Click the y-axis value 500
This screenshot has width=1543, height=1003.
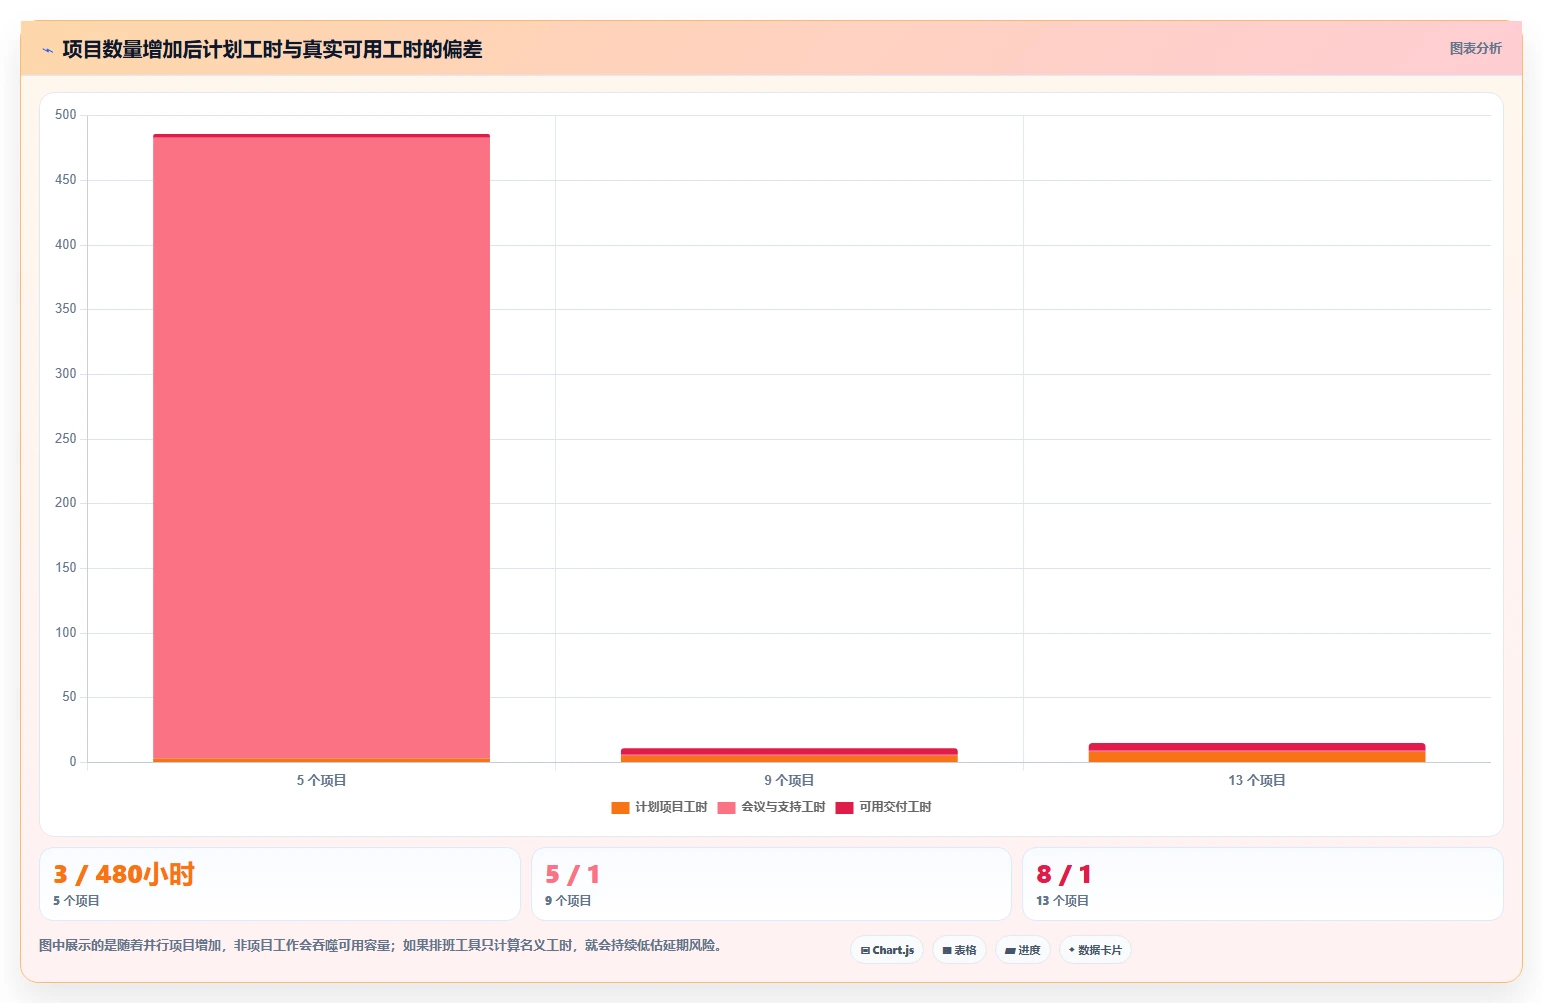coord(66,115)
